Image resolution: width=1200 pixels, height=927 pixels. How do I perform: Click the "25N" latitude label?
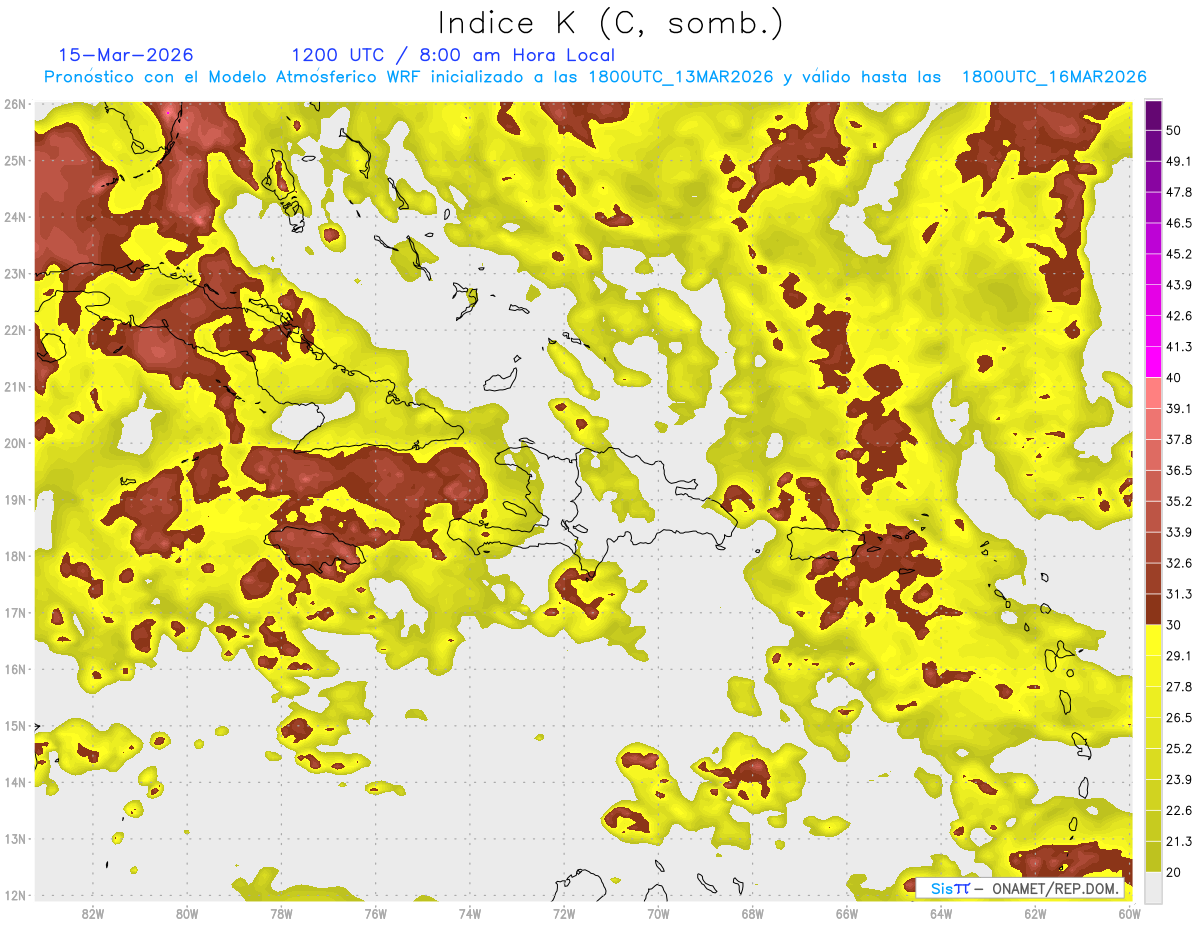pos(14,161)
